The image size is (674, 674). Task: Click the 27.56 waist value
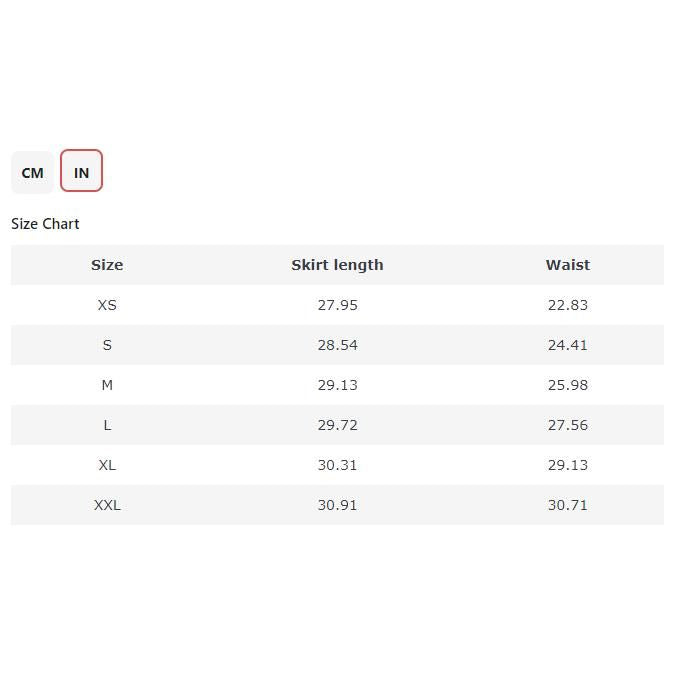click(x=567, y=425)
